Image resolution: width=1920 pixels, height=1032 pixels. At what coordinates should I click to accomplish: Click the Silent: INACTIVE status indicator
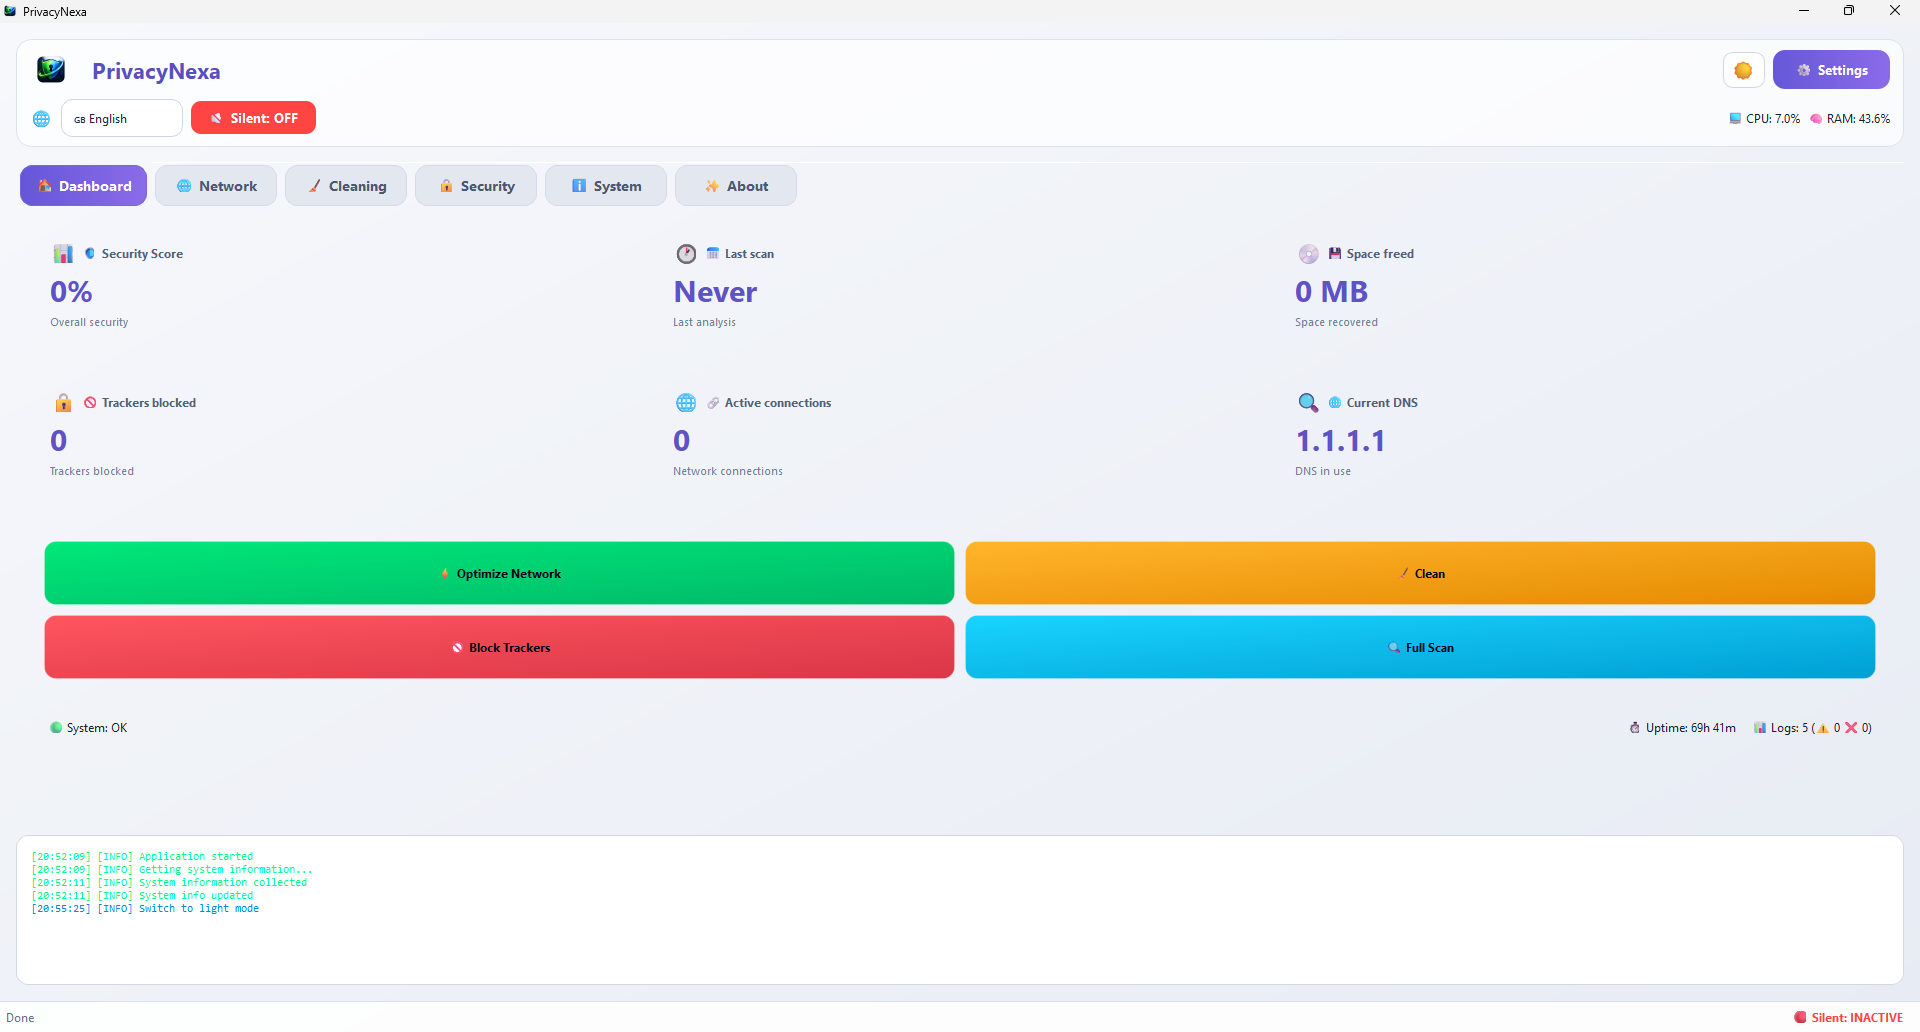coord(1849,1017)
